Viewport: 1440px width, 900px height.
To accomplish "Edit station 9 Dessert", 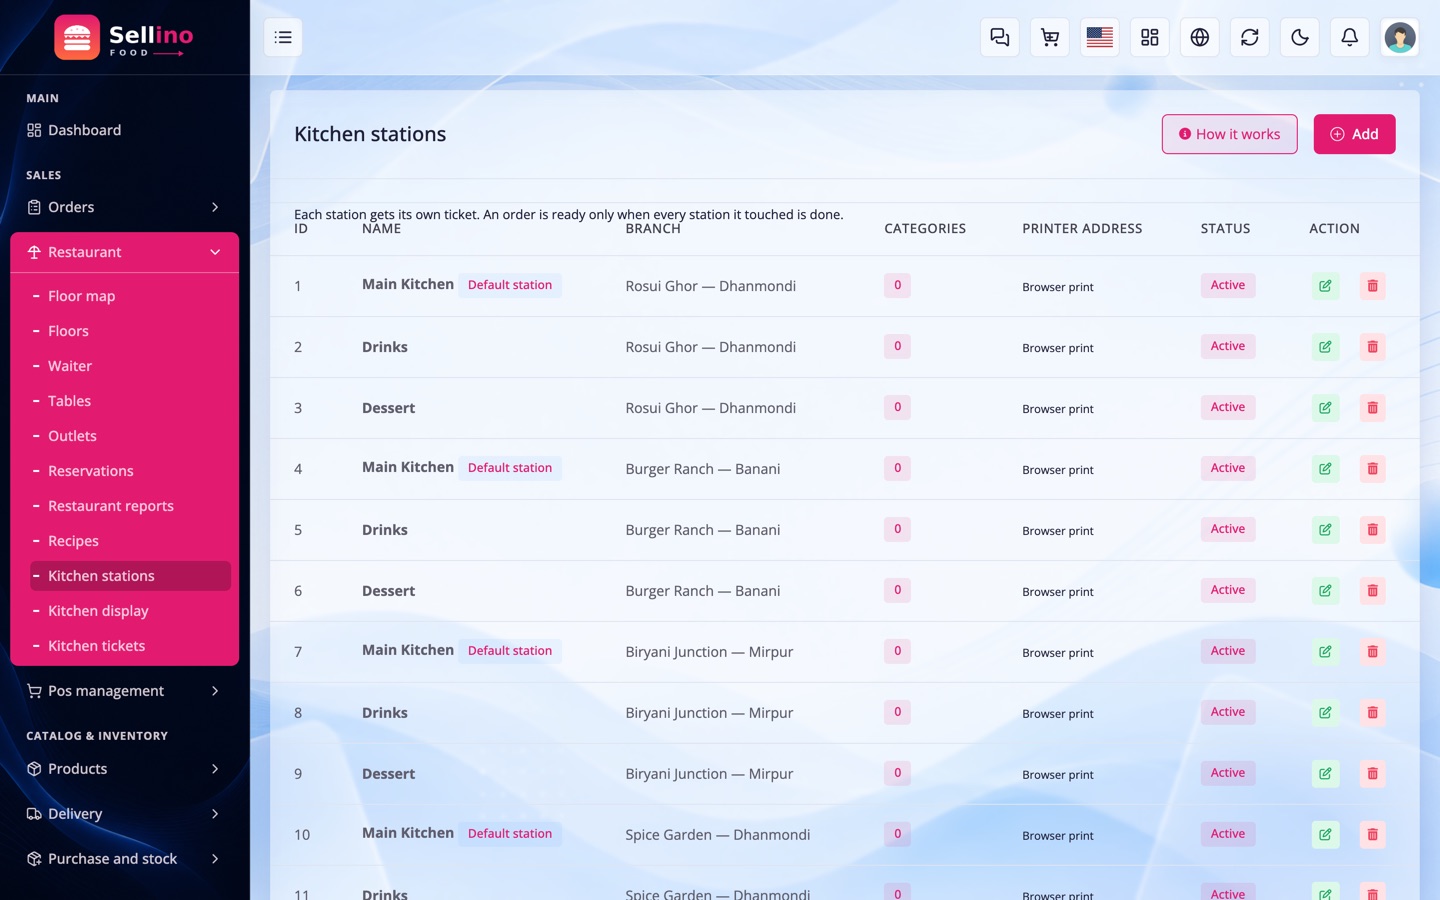I will pyautogui.click(x=1325, y=774).
